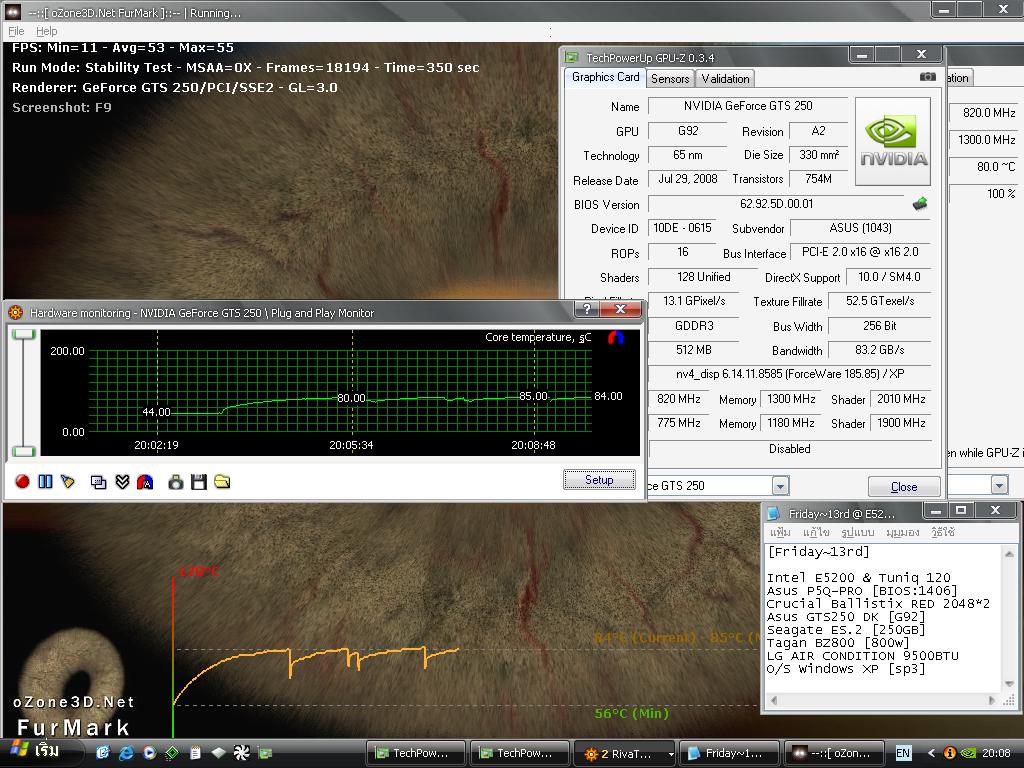The width and height of the screenshot is (1024, 768).
Task: Switch to the Sensors tab in GPU-Z
Action: 670,78
